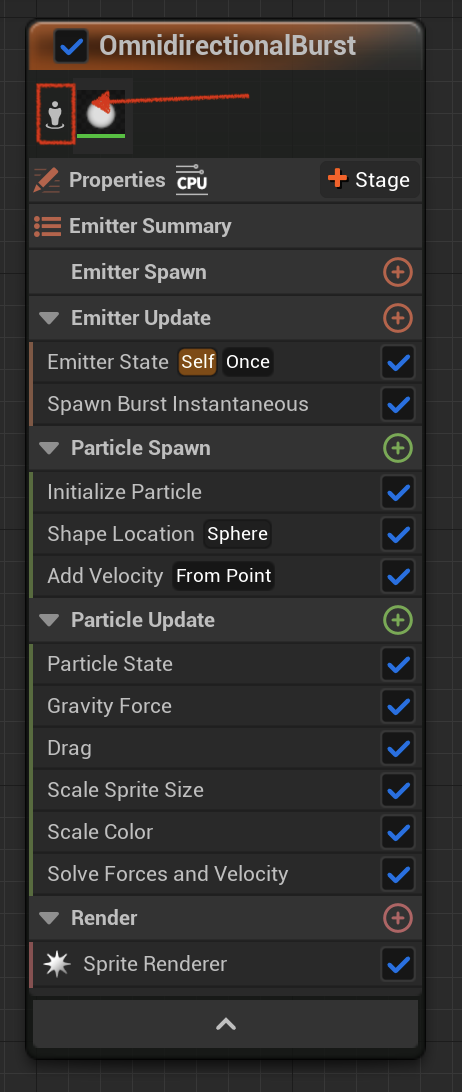Click the Stage button
Screen dimensions: 462x1092
[369, 180]
